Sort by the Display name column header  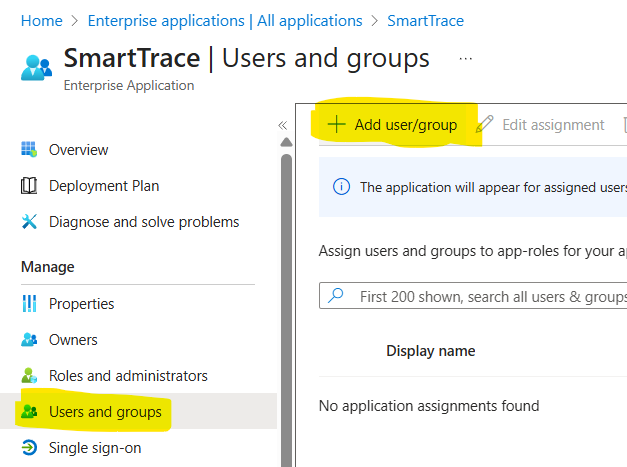pos(430,351)
